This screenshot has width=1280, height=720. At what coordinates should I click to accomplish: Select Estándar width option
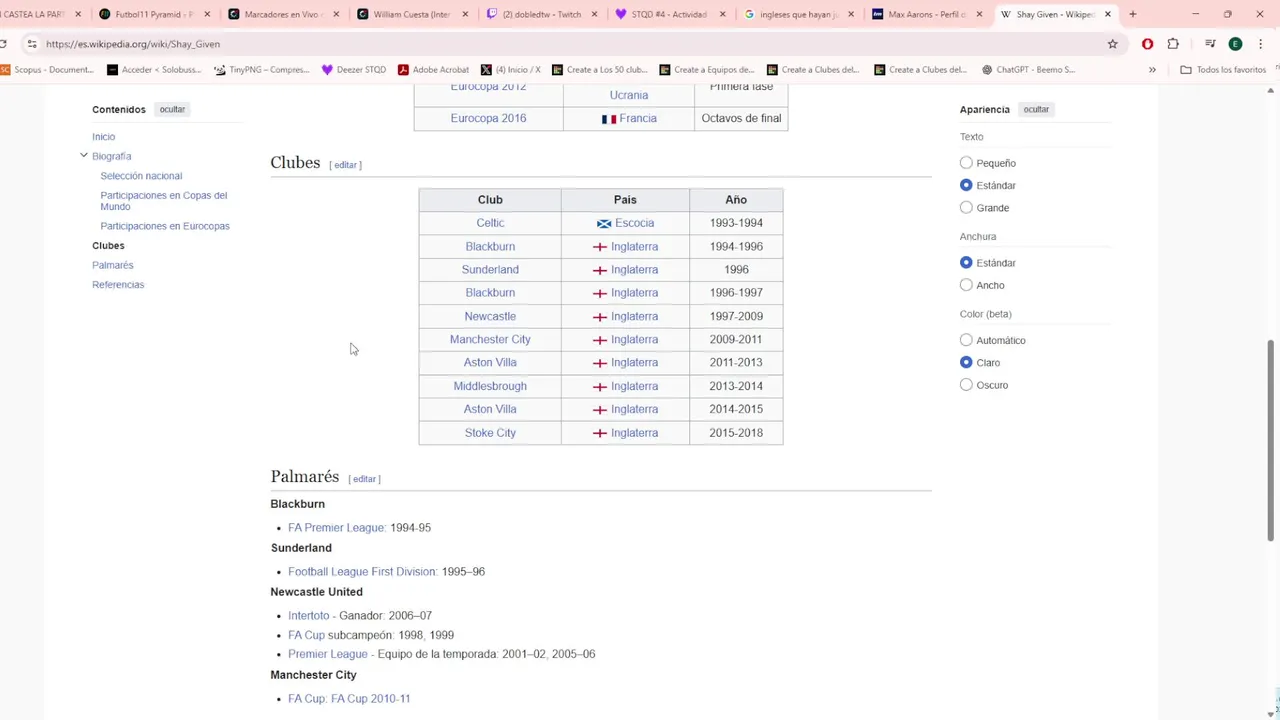click(966, 263)
